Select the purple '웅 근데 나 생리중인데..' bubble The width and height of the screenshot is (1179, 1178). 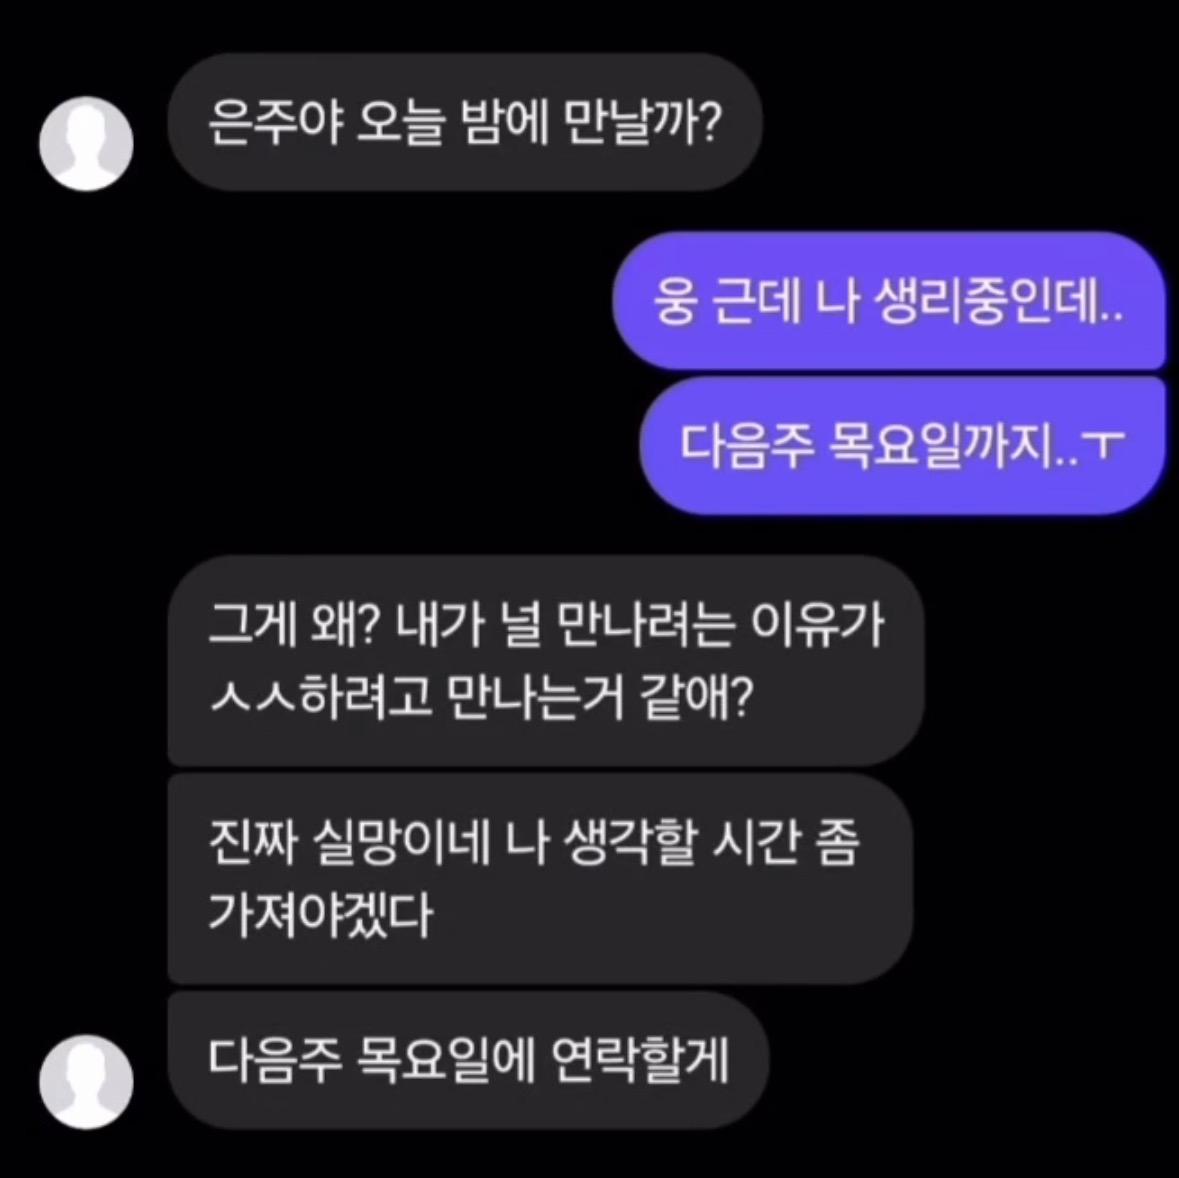click(x=889, y=301)
